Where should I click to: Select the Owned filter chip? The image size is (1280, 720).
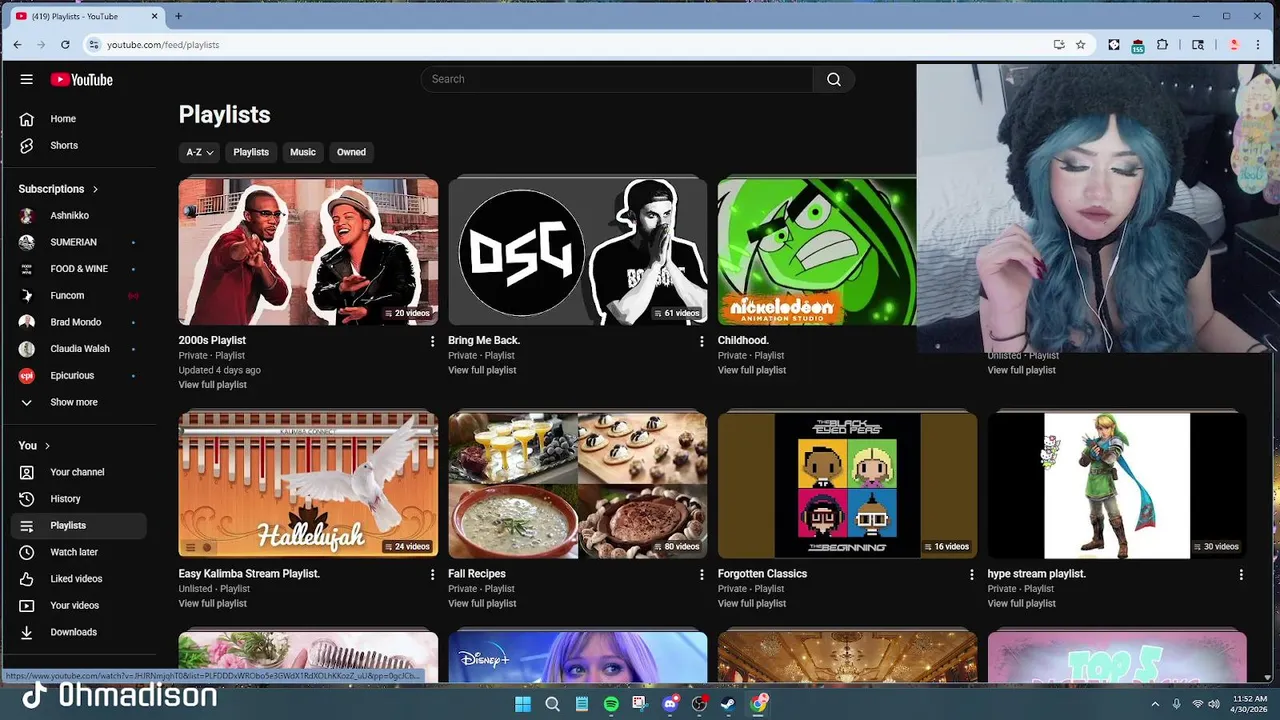[351, 152]
